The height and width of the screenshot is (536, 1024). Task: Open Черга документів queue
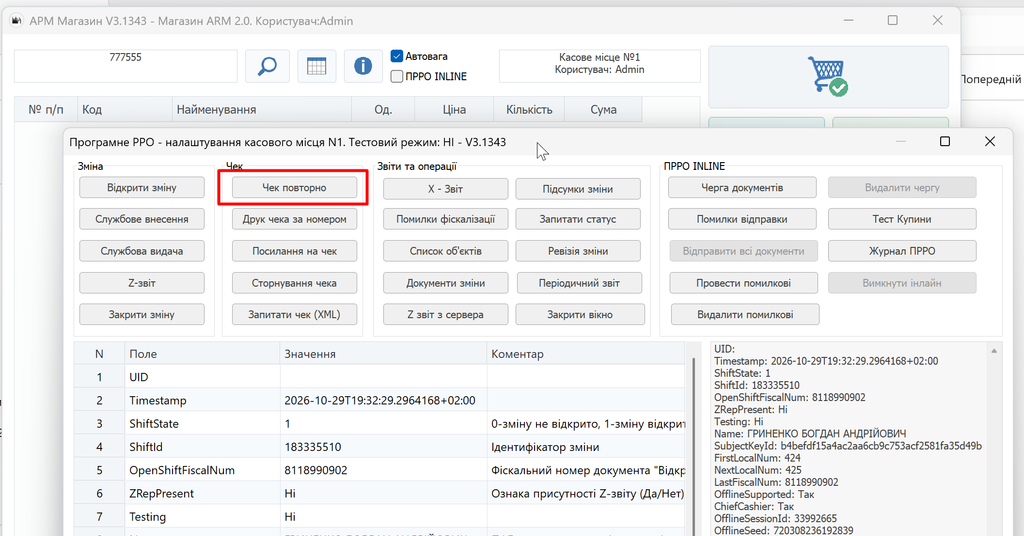[x=742, y=188]
